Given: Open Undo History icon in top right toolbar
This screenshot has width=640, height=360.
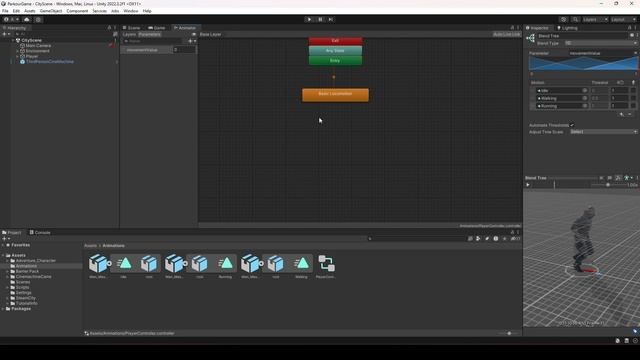Looking at the screenshot, I should tap(564, 19).
